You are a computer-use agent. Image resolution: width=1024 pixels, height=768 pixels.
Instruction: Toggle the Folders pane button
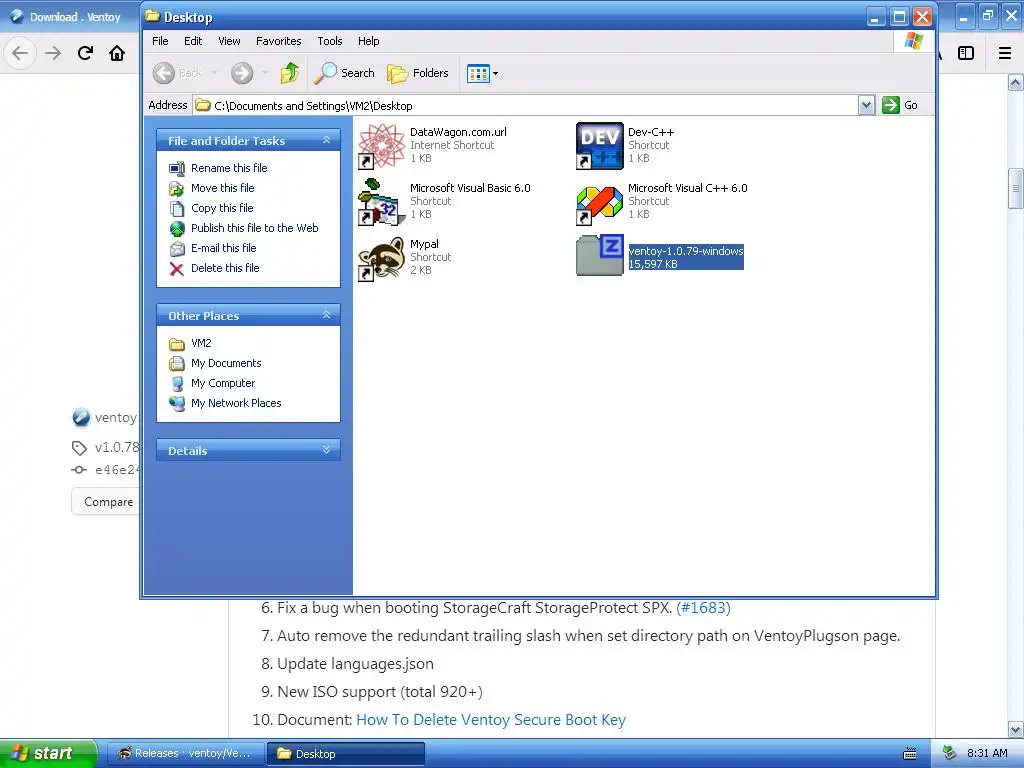(x=418, y=73)
